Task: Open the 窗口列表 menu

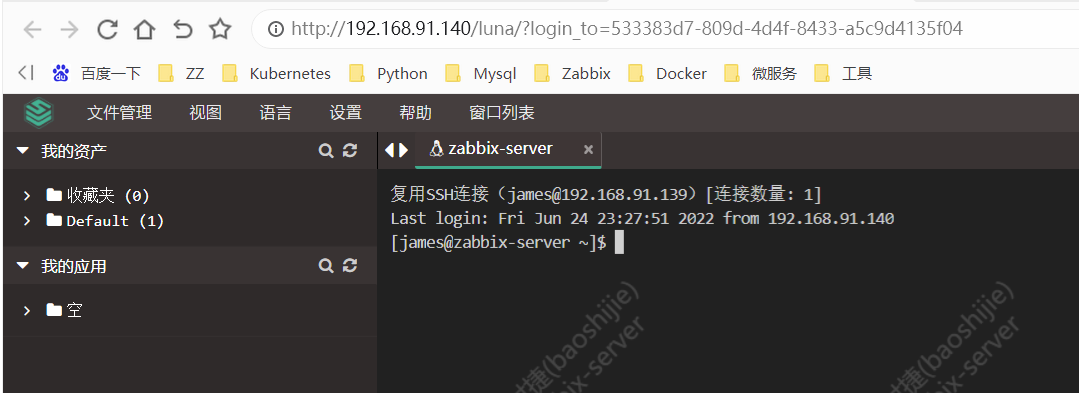Action: pyautogui.click(x=502, y=113)
